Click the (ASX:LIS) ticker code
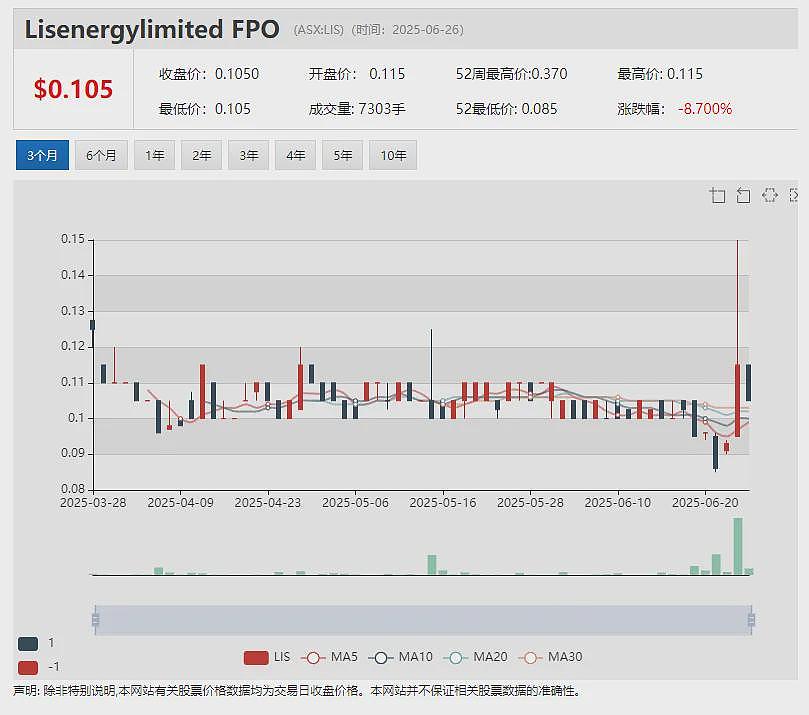 (x=318, y=30)
